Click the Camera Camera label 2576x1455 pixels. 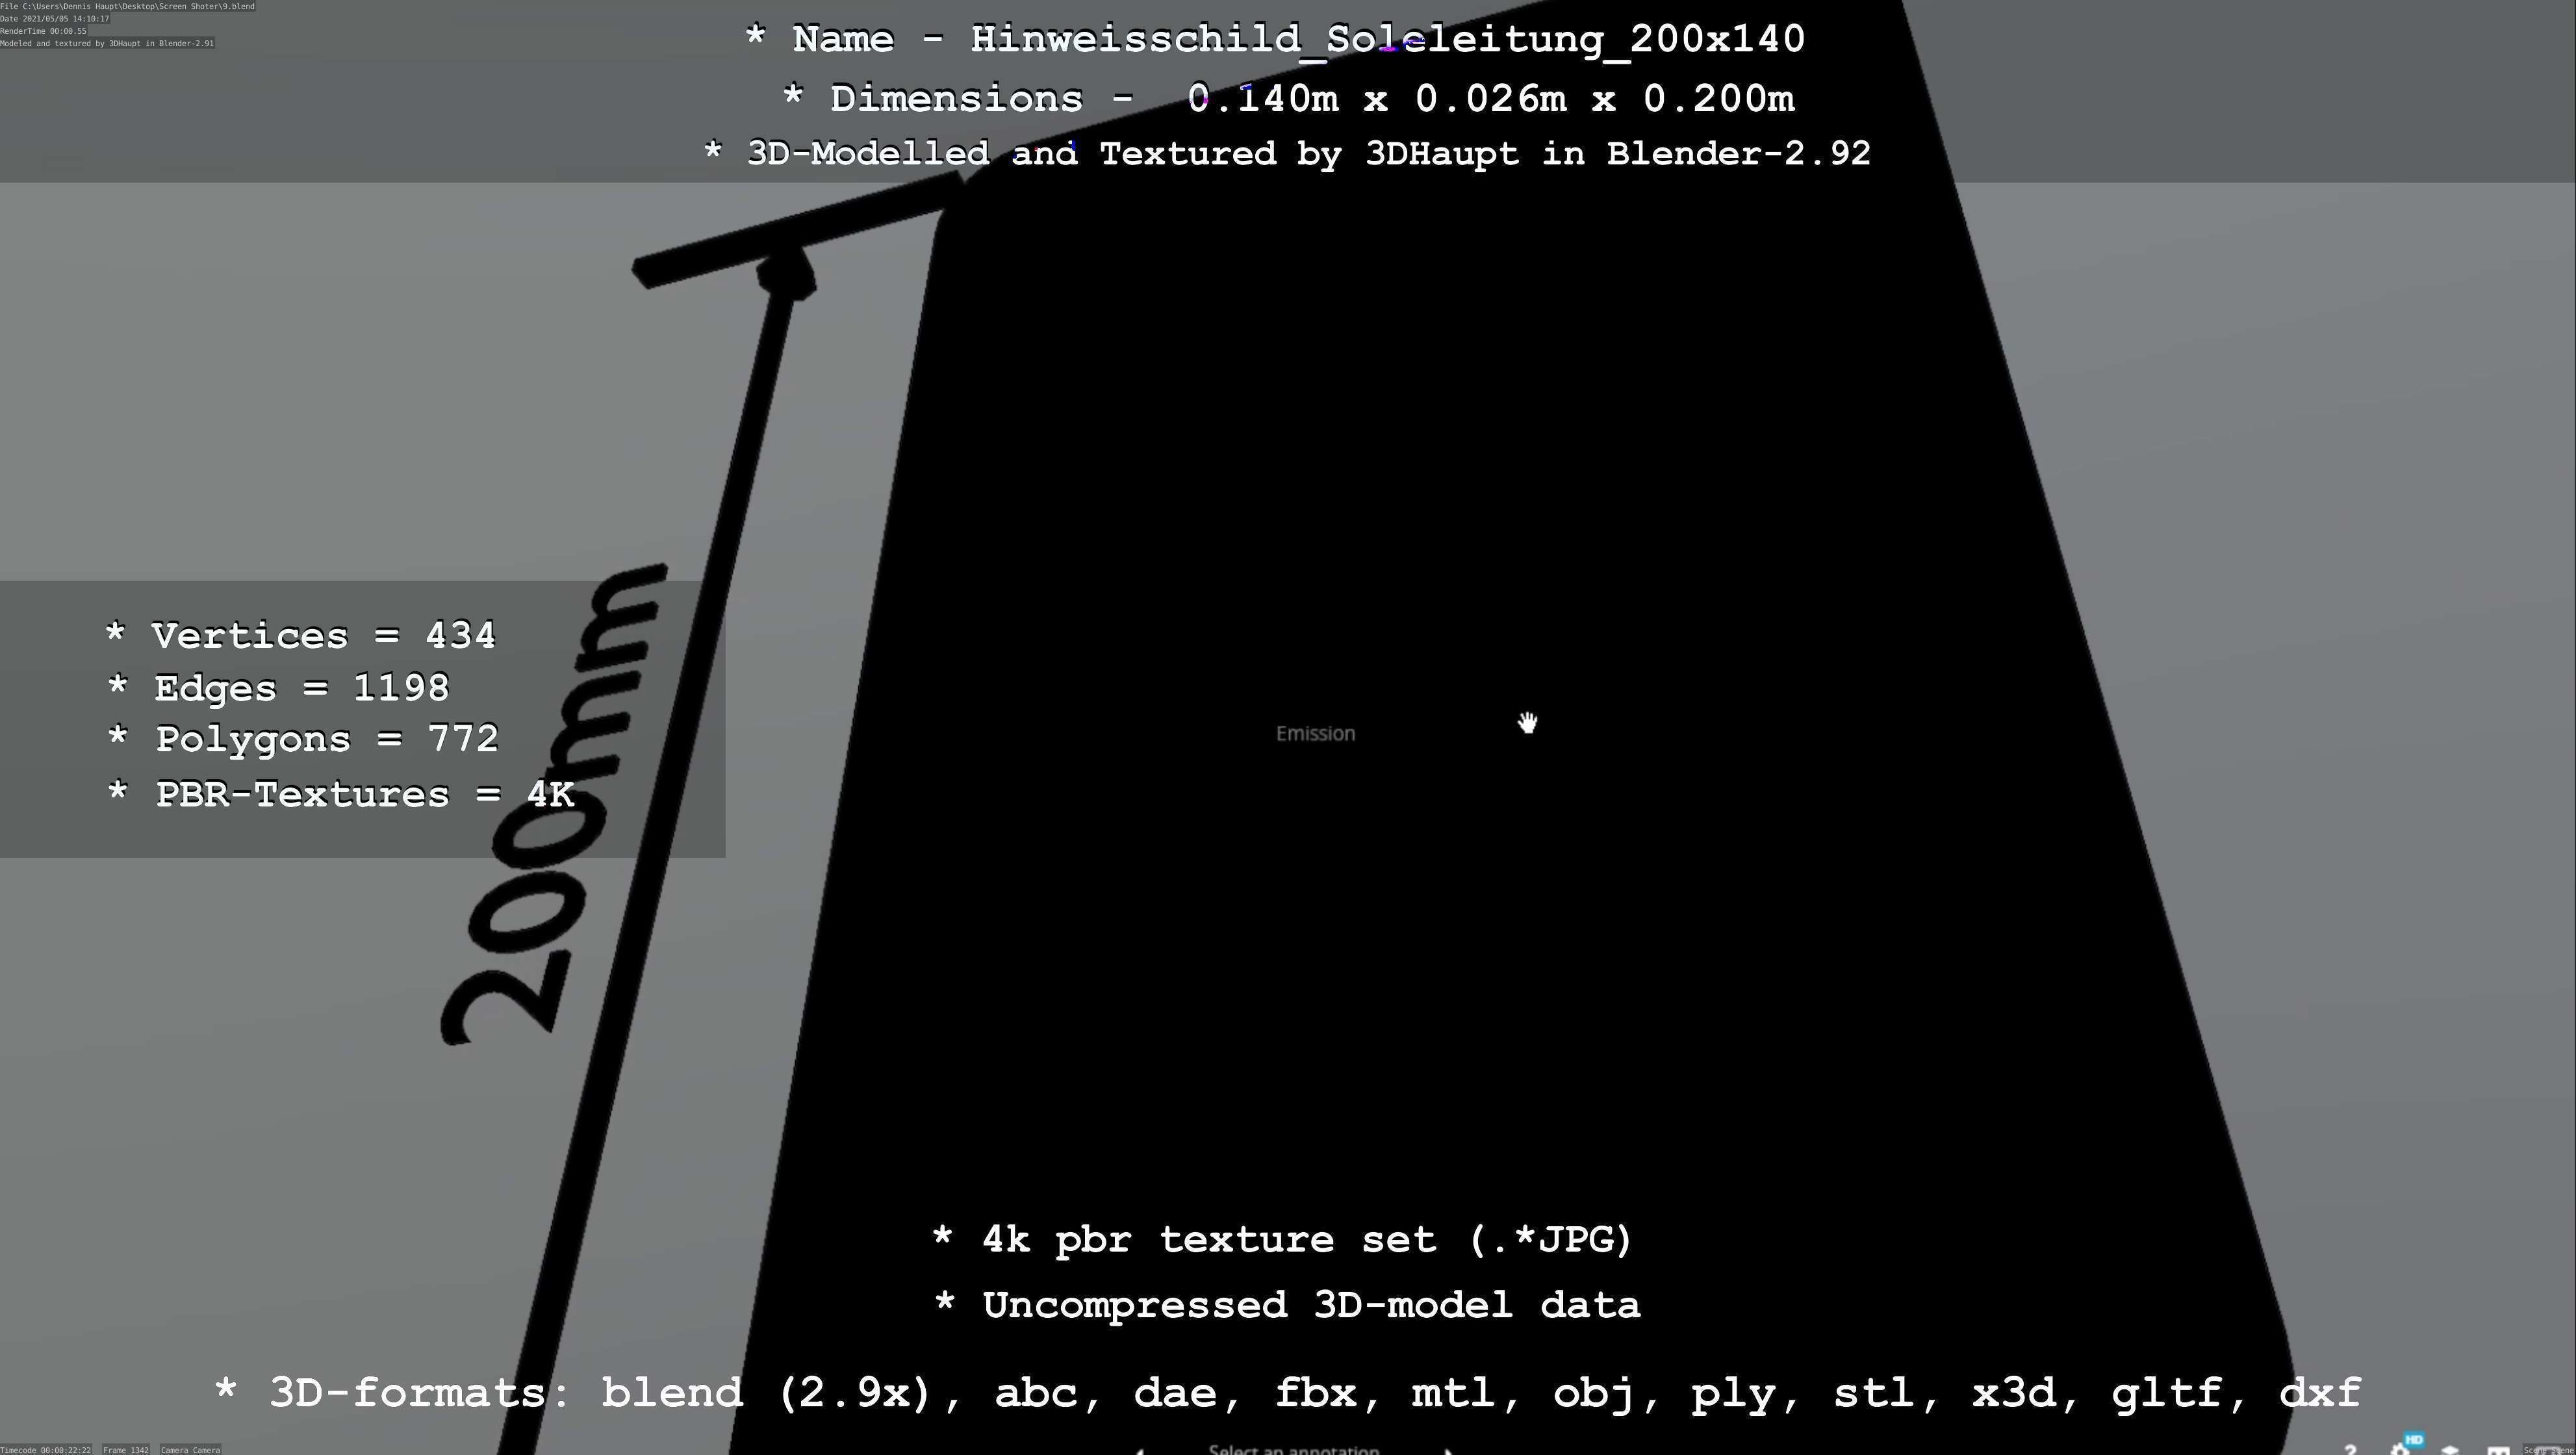point(190,1449)
